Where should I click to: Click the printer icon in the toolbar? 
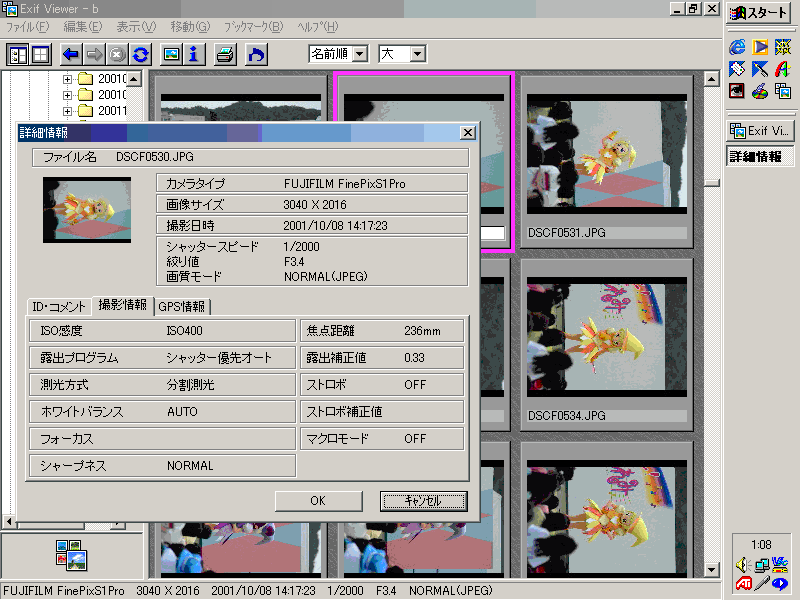point(226,54)
